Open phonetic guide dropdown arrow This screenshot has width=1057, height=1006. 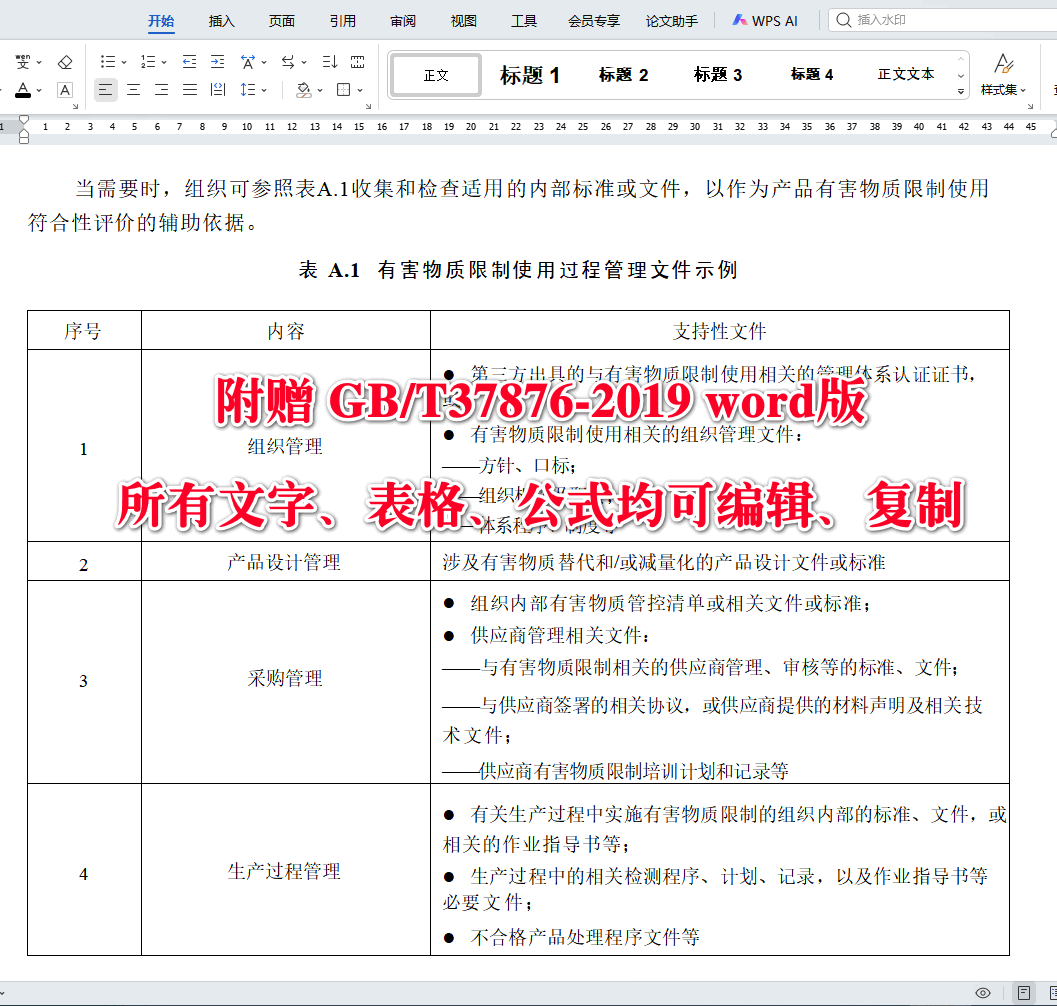click(39, 62)
